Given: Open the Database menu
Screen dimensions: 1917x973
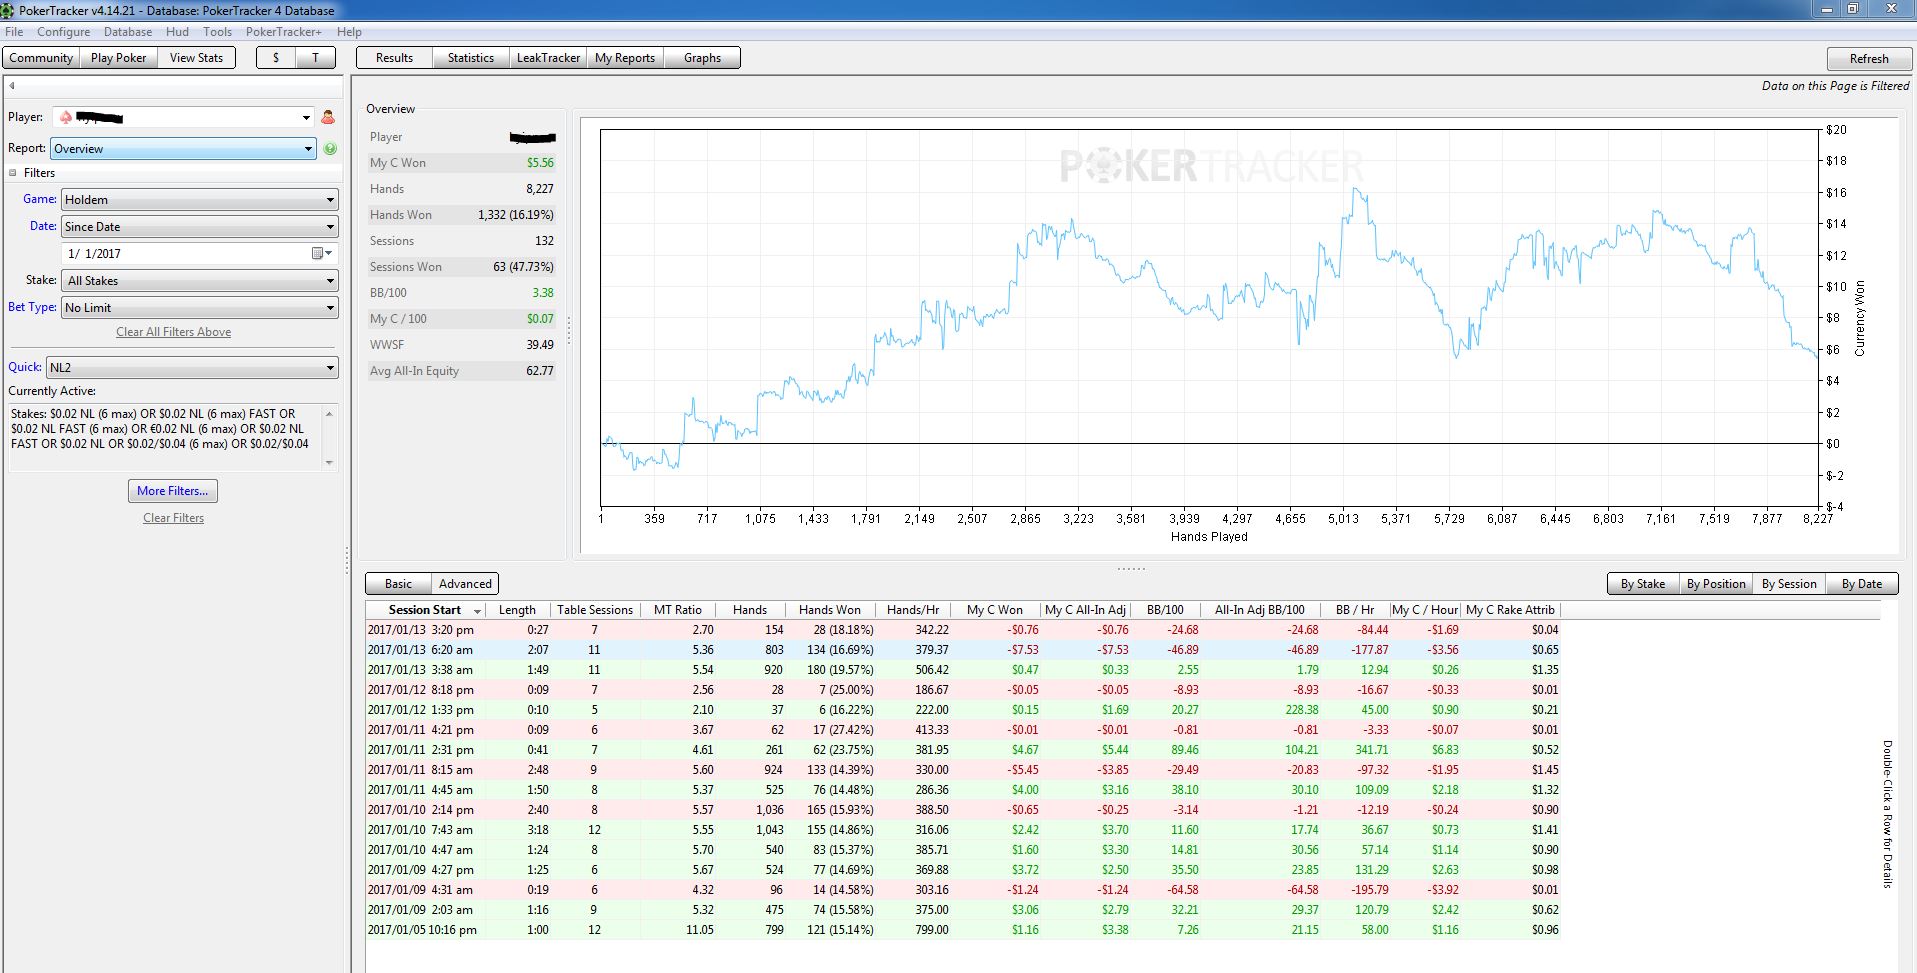Looking at the screenshot, I should click(x=128, y=32).
